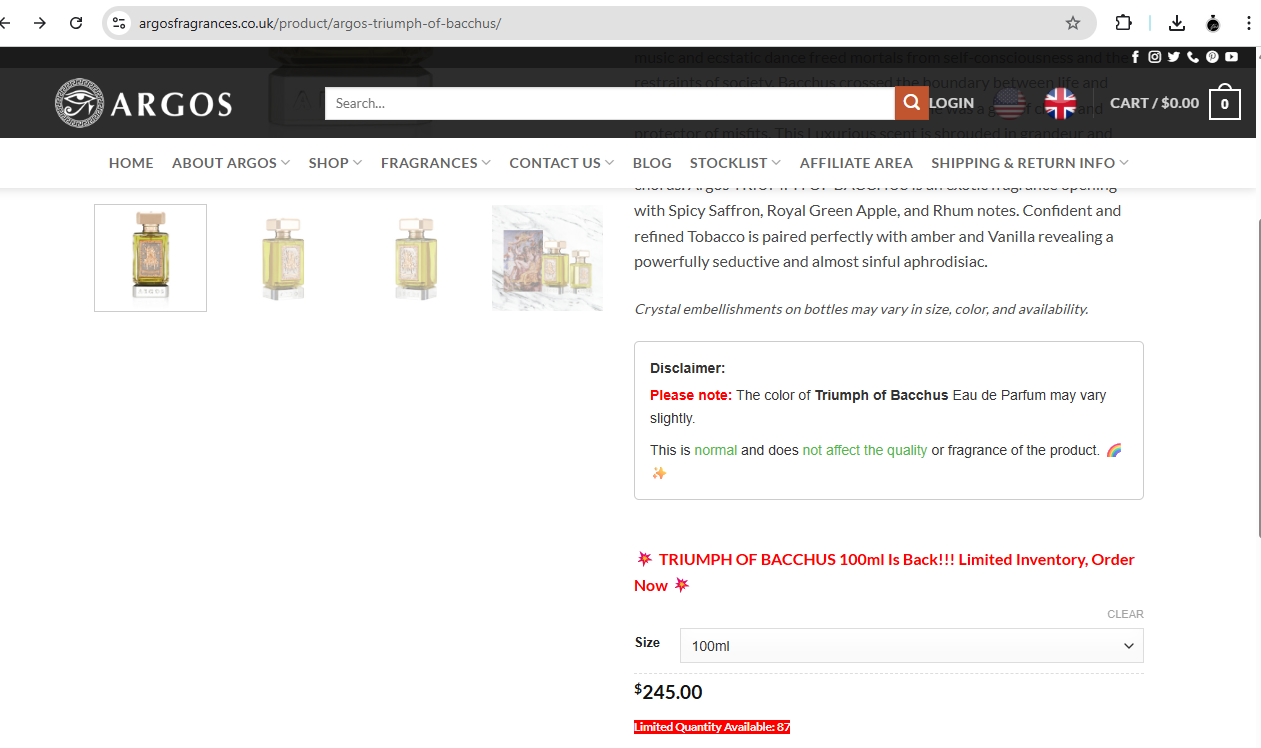The width and height of the screenshot is (1261, 748).
Task: Click the LOGIN link
Action: pos(951,103)
